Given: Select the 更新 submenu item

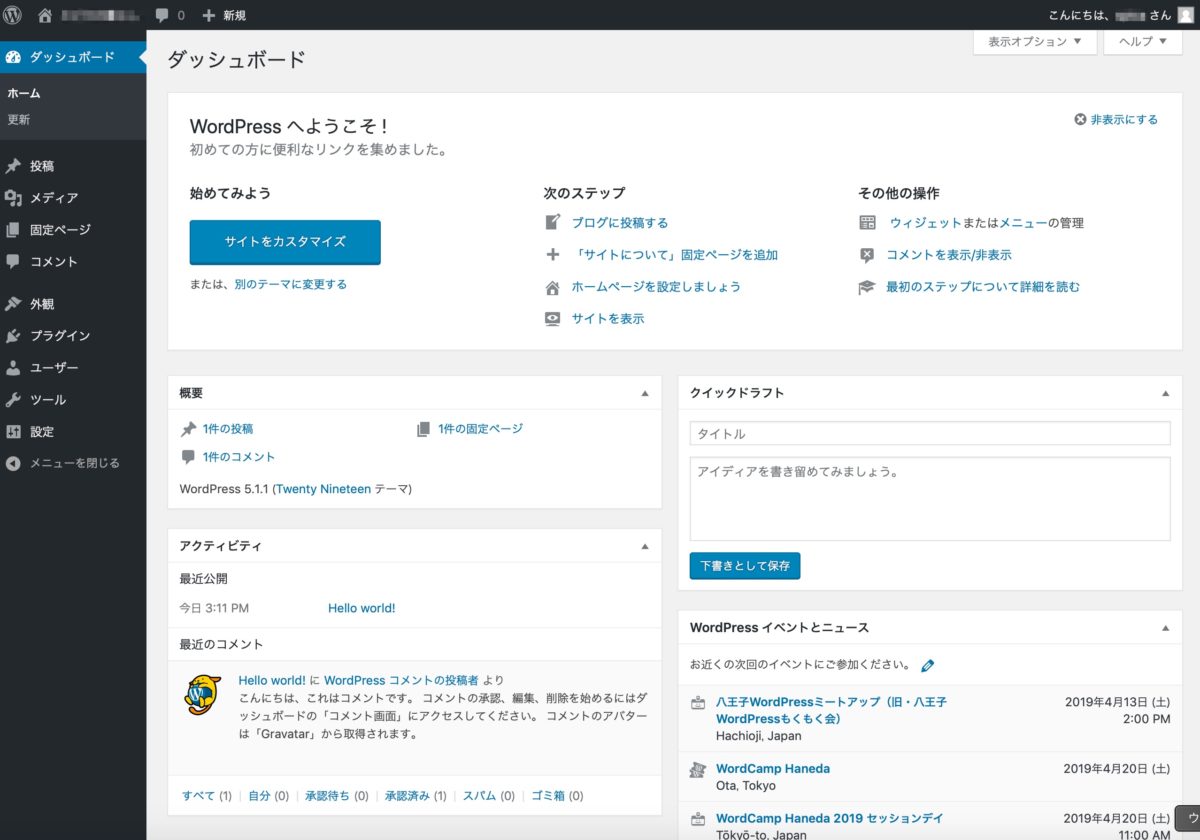Looking at the screenshot, I should [19, 120].
